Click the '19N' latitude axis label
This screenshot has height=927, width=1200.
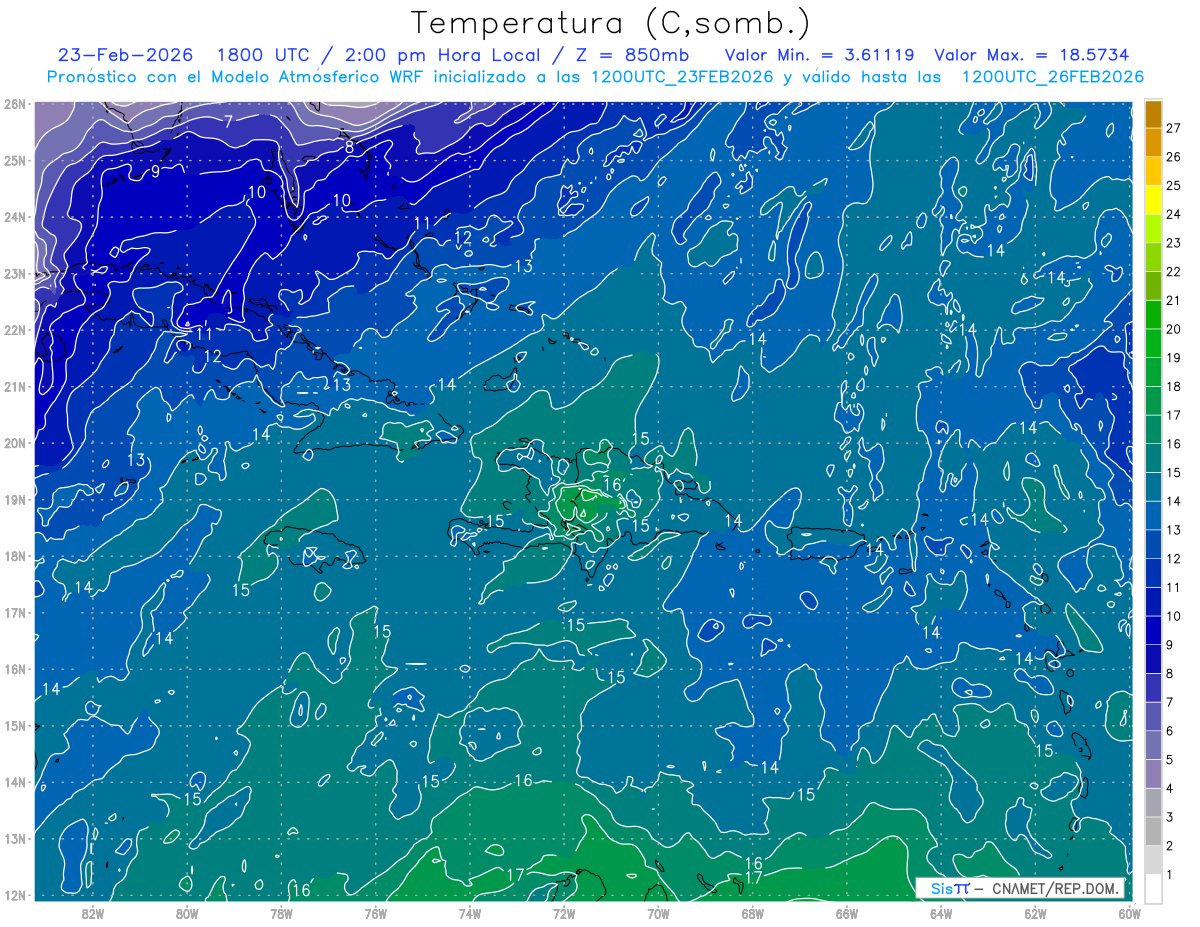pyautogui.click(x=15, y=499)
